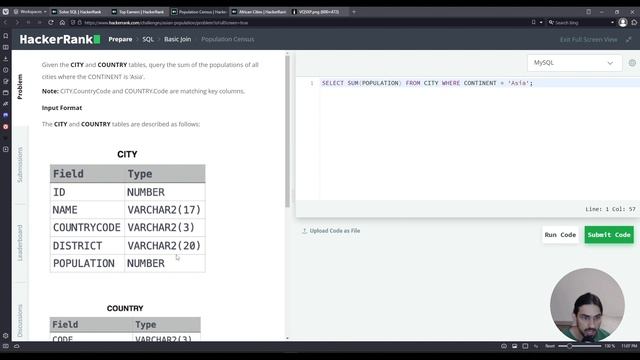Click the problem panel scrollbar
The image size is (640, 360).
pyautogui.click(x=287, y=131)
